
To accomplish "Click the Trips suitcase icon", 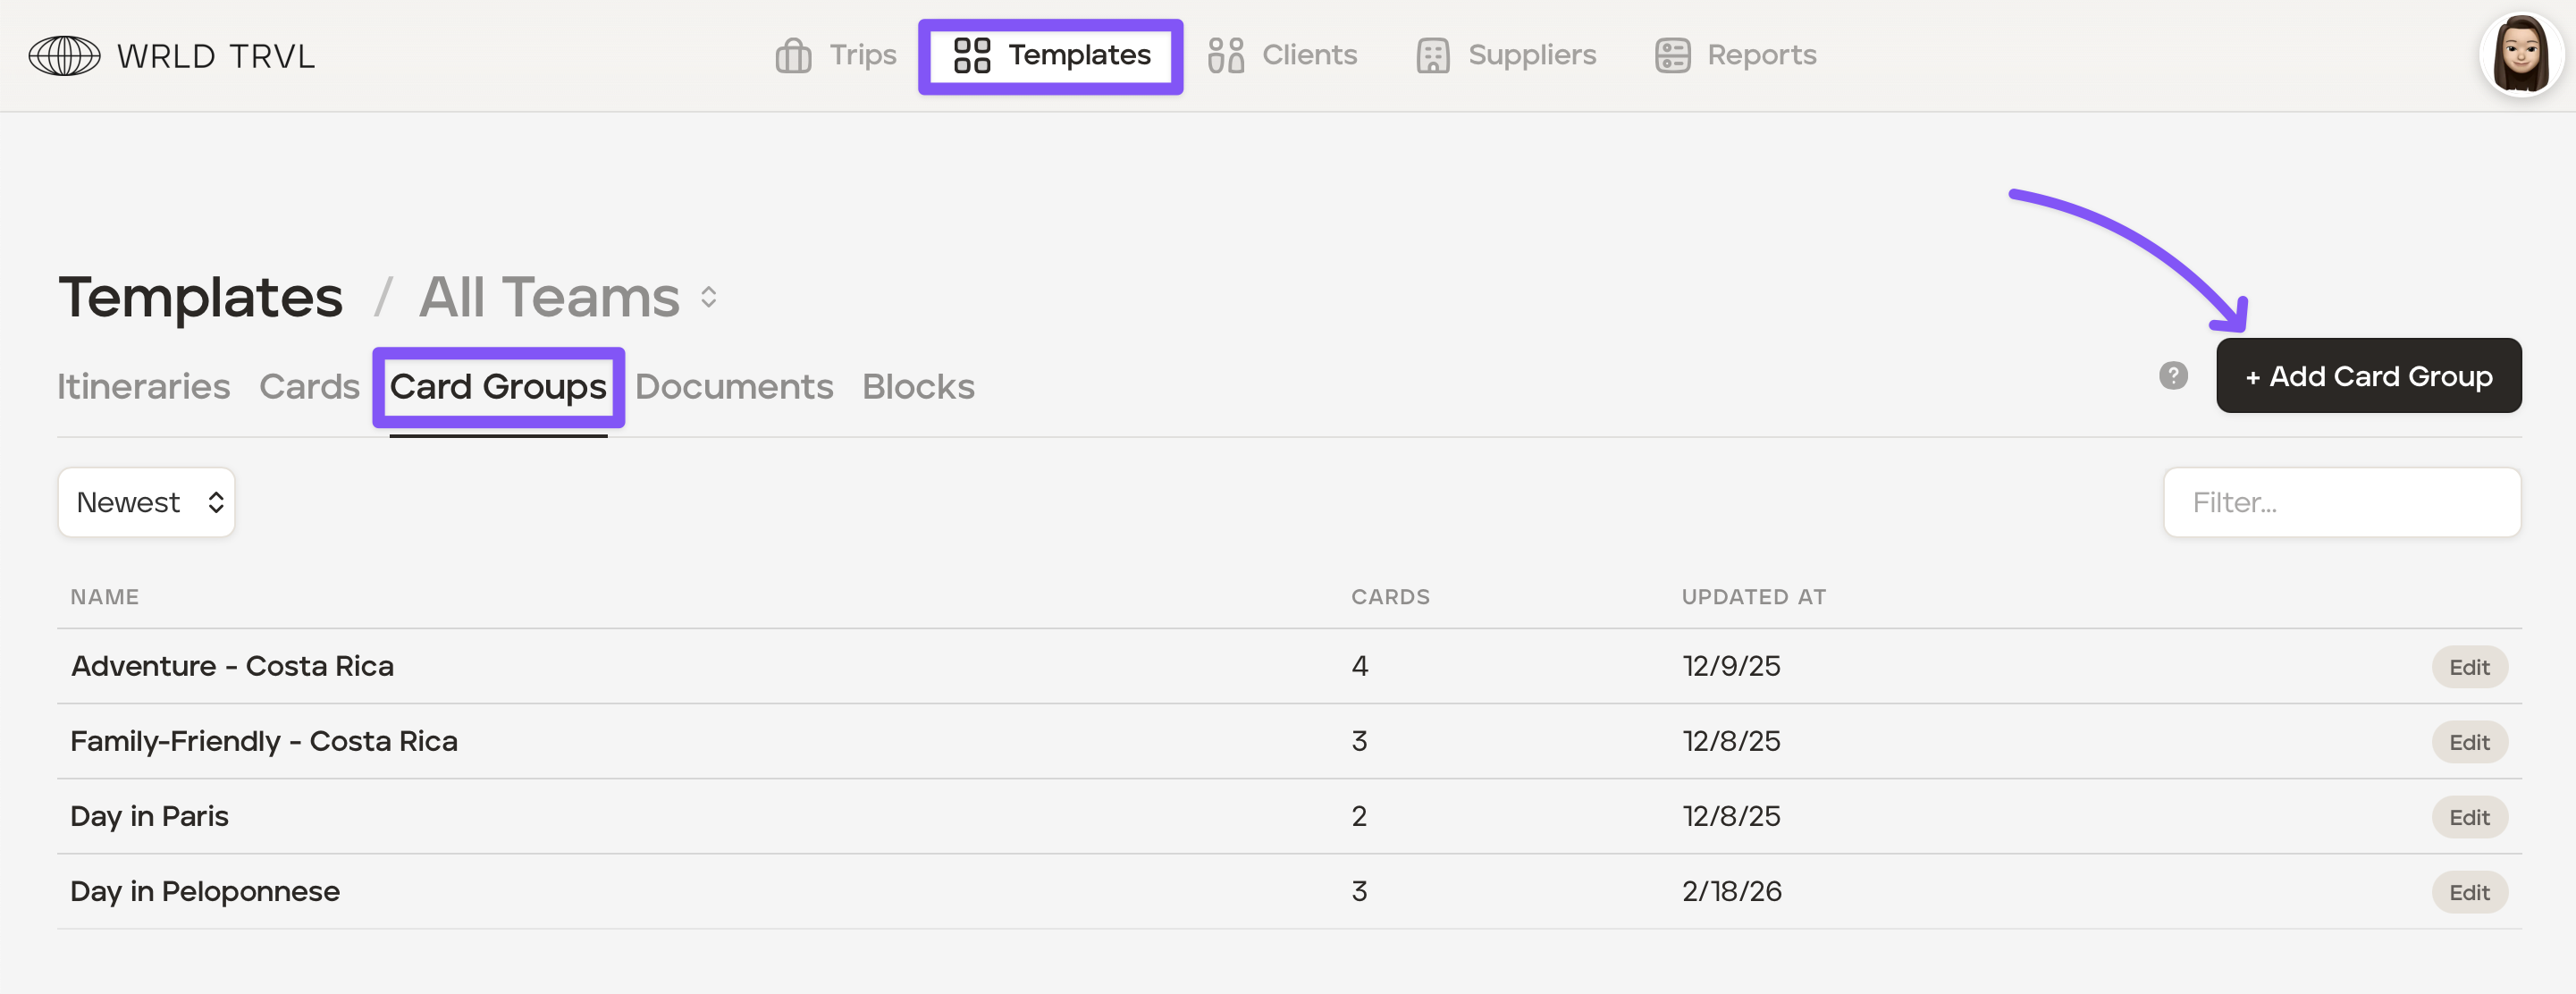I will [x=793, y=56].
